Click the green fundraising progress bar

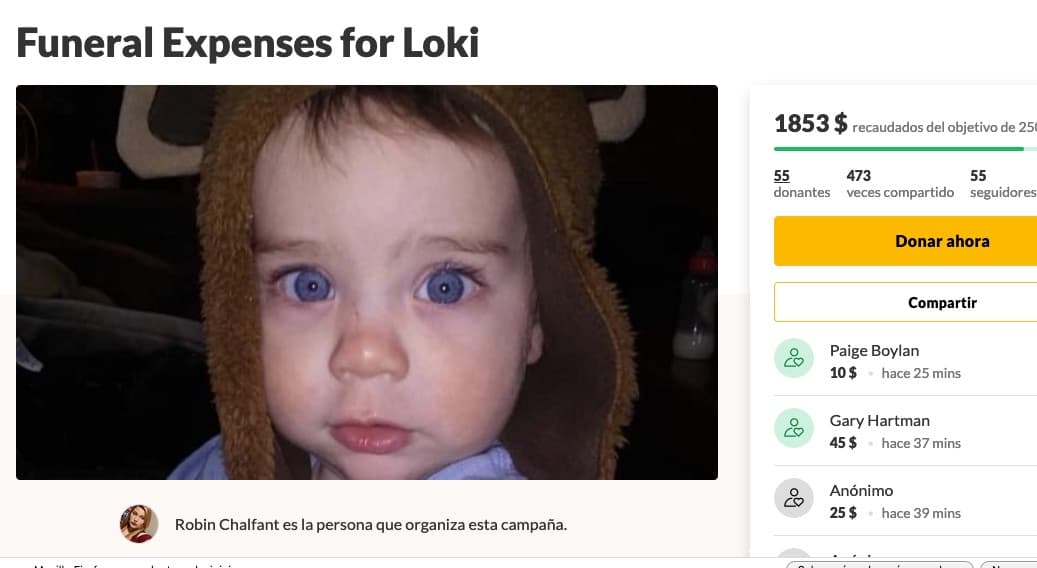tap(900, 149)
